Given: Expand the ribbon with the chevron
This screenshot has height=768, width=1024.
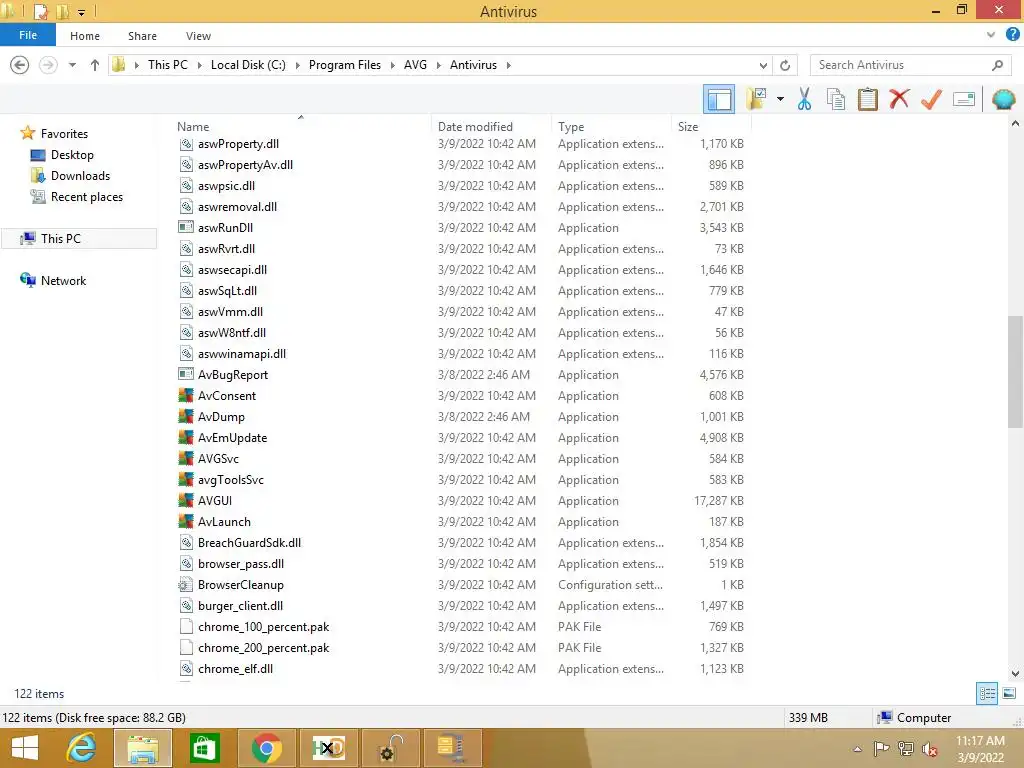Looking at the screenshot, I should 991,35.
